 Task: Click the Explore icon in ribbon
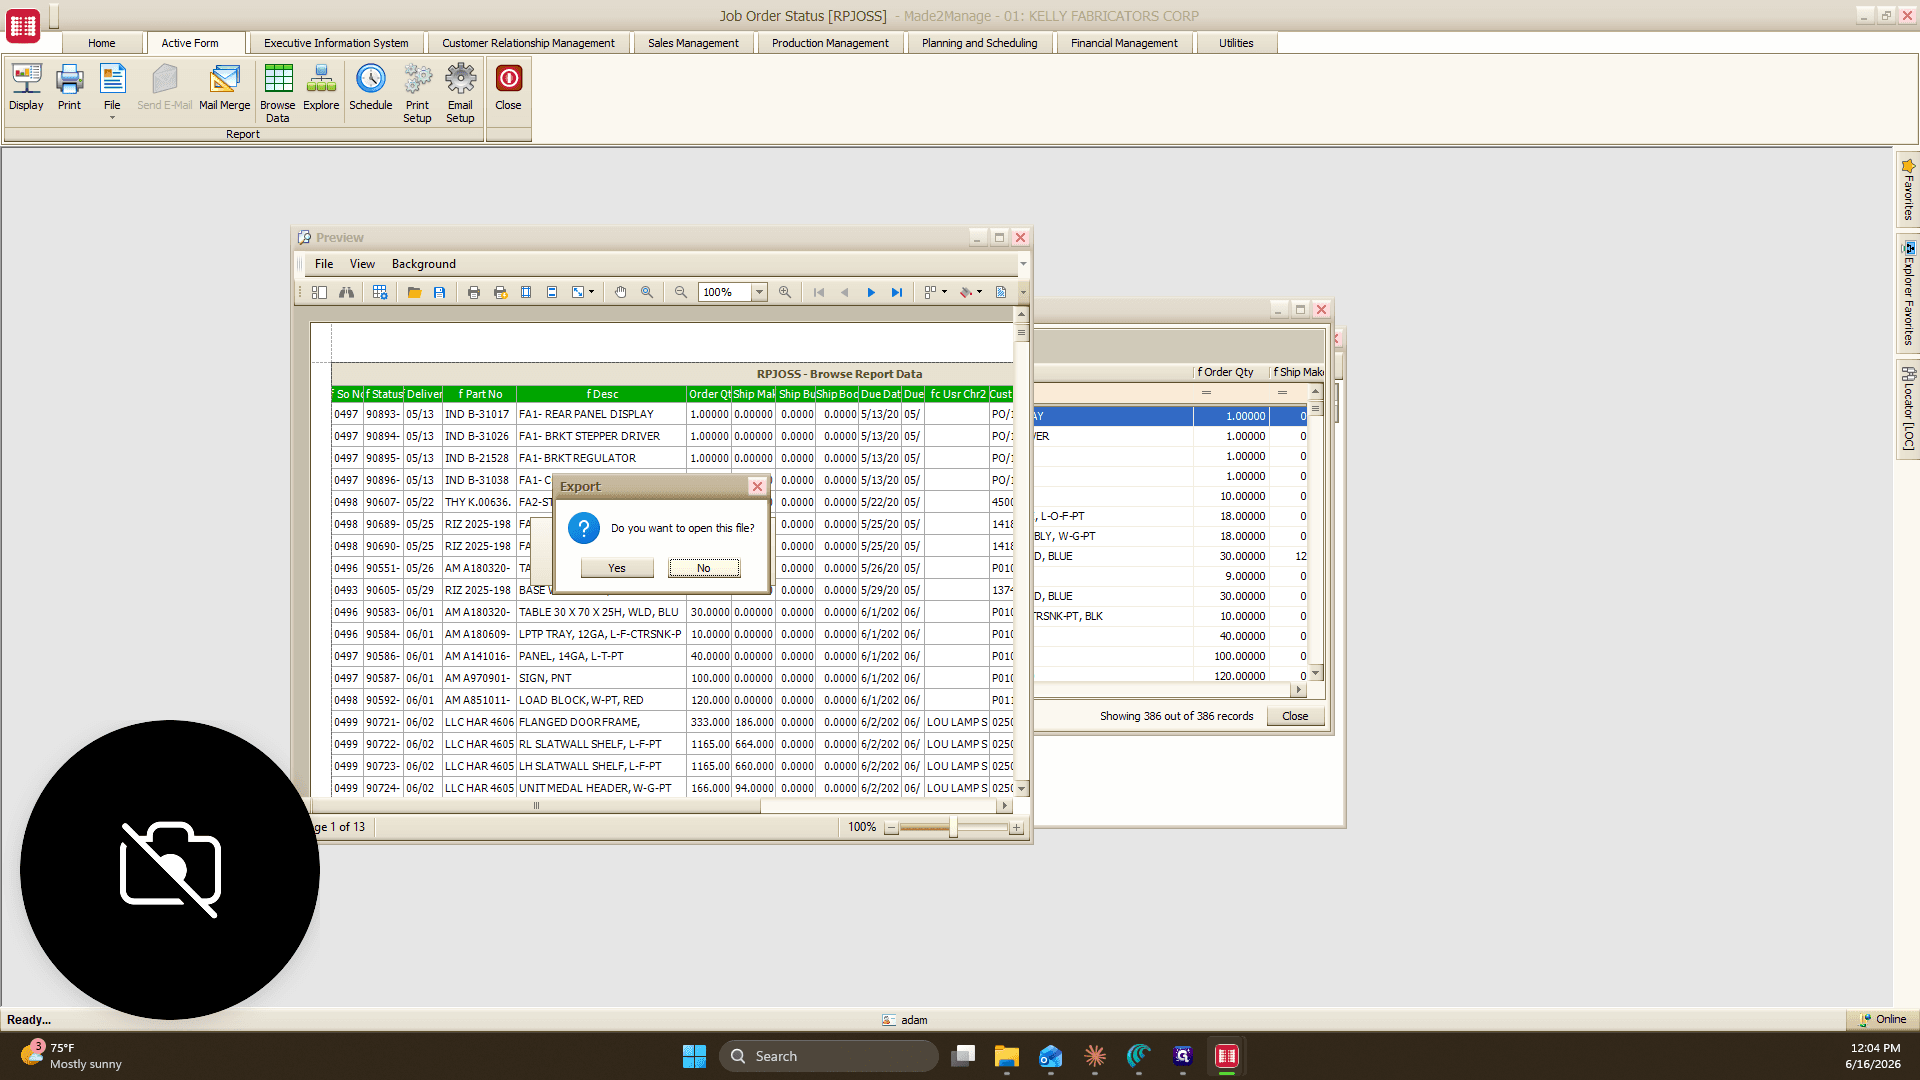point(321,87)
